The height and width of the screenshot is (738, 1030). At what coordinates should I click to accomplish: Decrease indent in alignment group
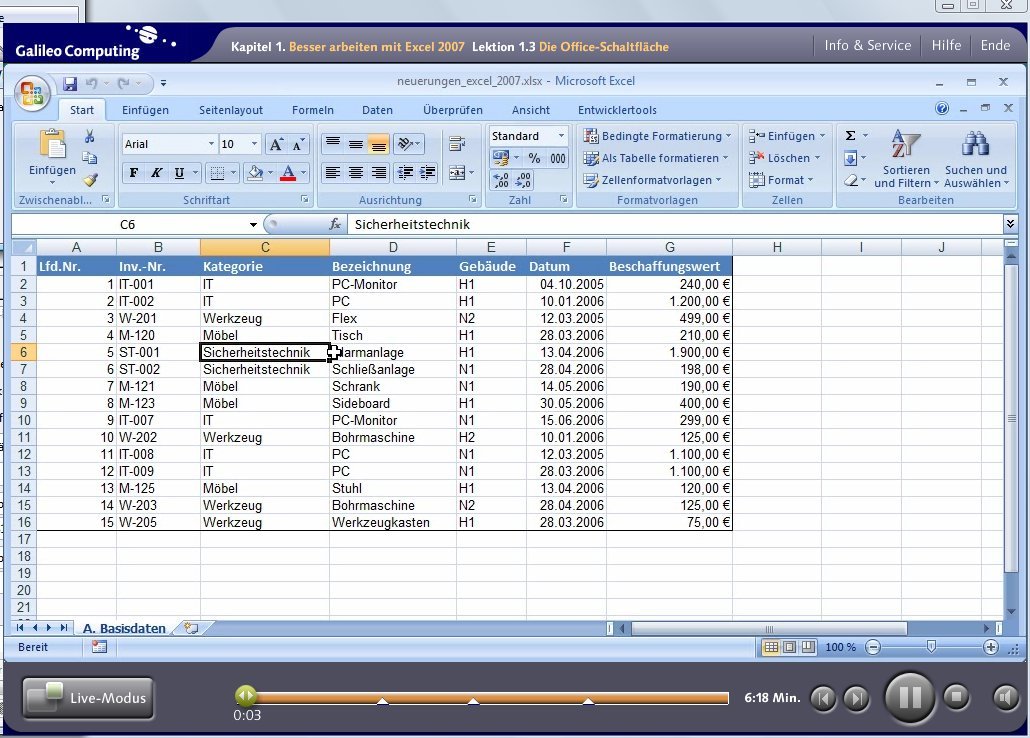(x=405, y=173)
